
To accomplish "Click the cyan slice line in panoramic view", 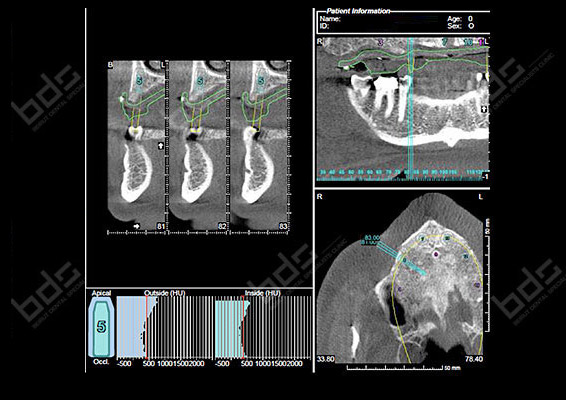I will pyautogui.click(x=410, y=108).
